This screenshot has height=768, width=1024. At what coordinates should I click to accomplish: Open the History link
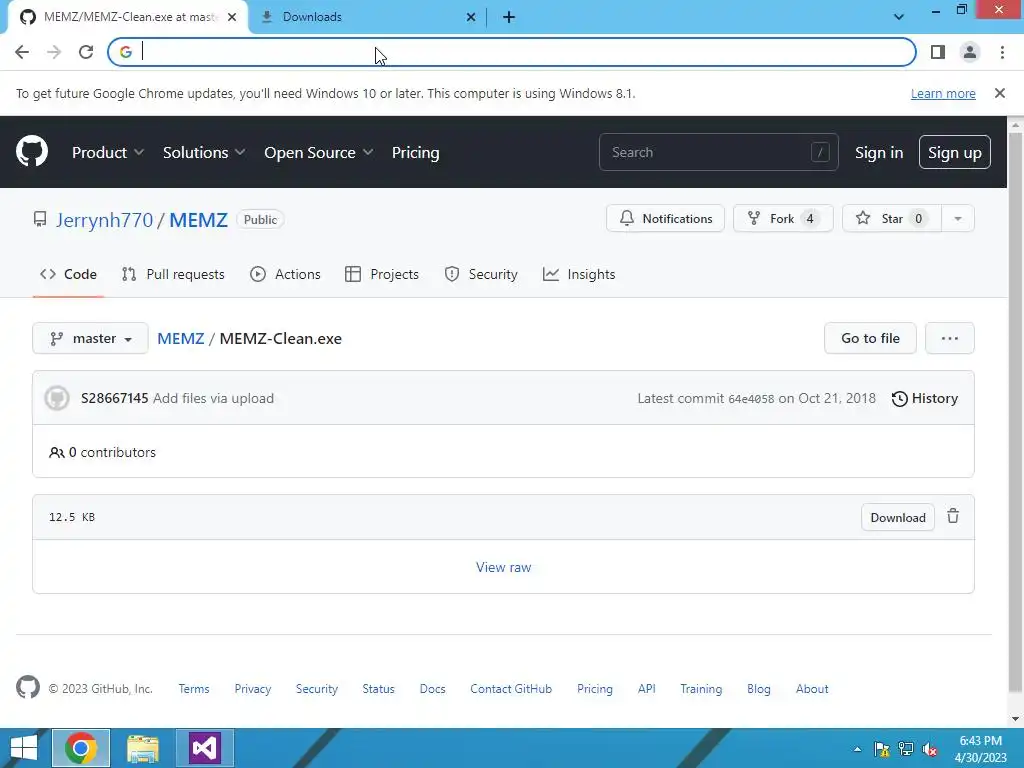tap(925, 398)
